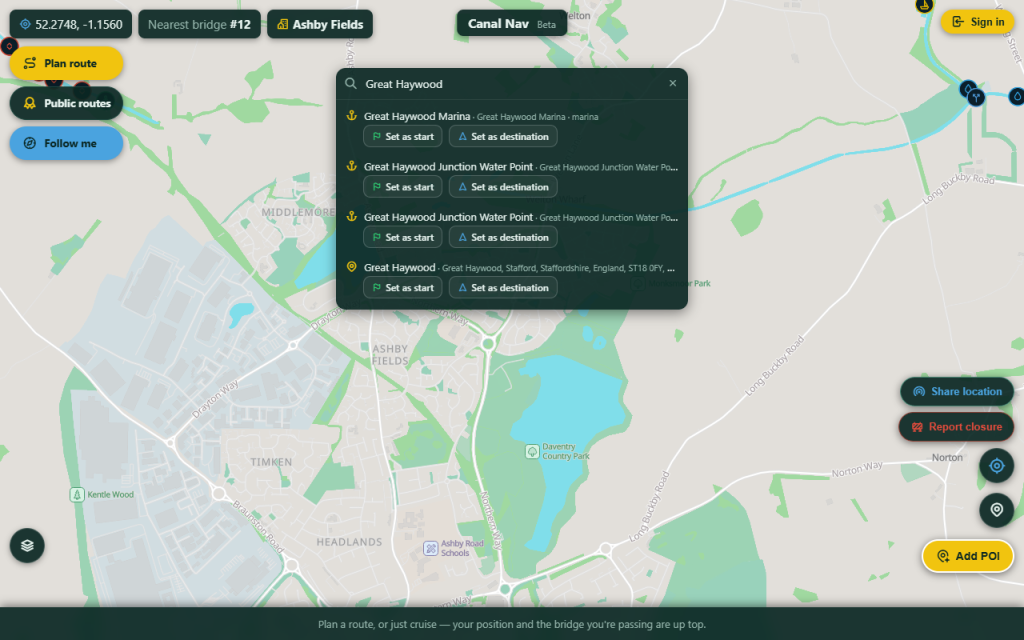Open the map layers button

tap(27, 545)
